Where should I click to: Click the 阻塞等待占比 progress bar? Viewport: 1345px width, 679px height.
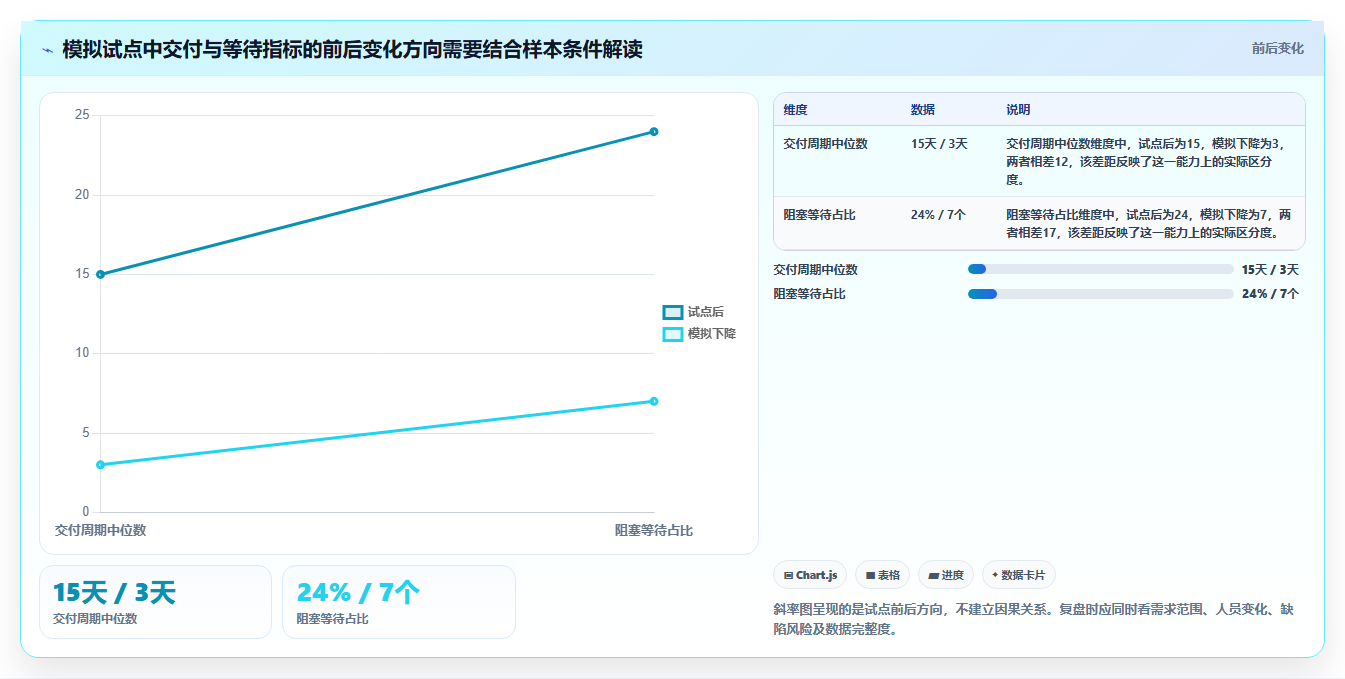[x=1100, y=294]
